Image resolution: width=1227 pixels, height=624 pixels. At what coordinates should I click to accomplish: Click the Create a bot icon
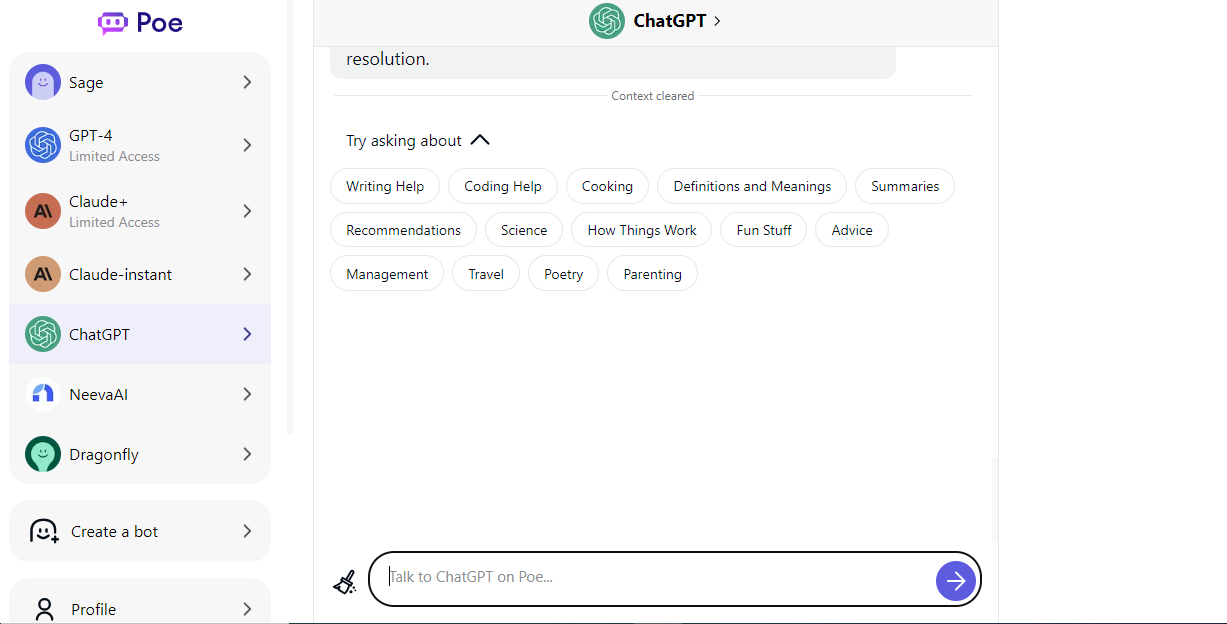coord(44,531)
